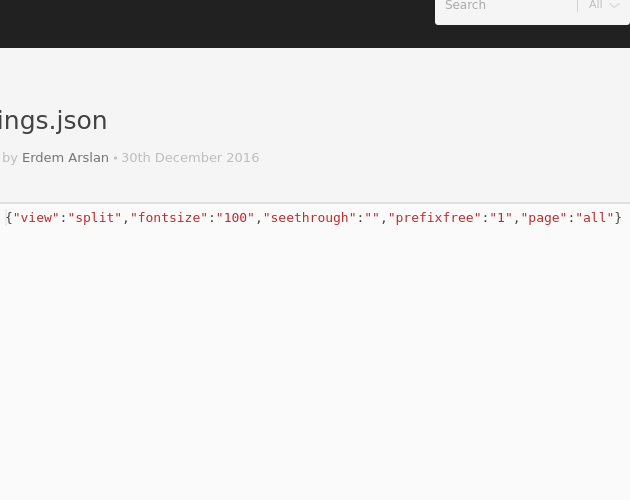The width and height of the screenshot is (630, 500).
Task: Open author Erdem Arslan's profile link
Action: coord(65,158)
